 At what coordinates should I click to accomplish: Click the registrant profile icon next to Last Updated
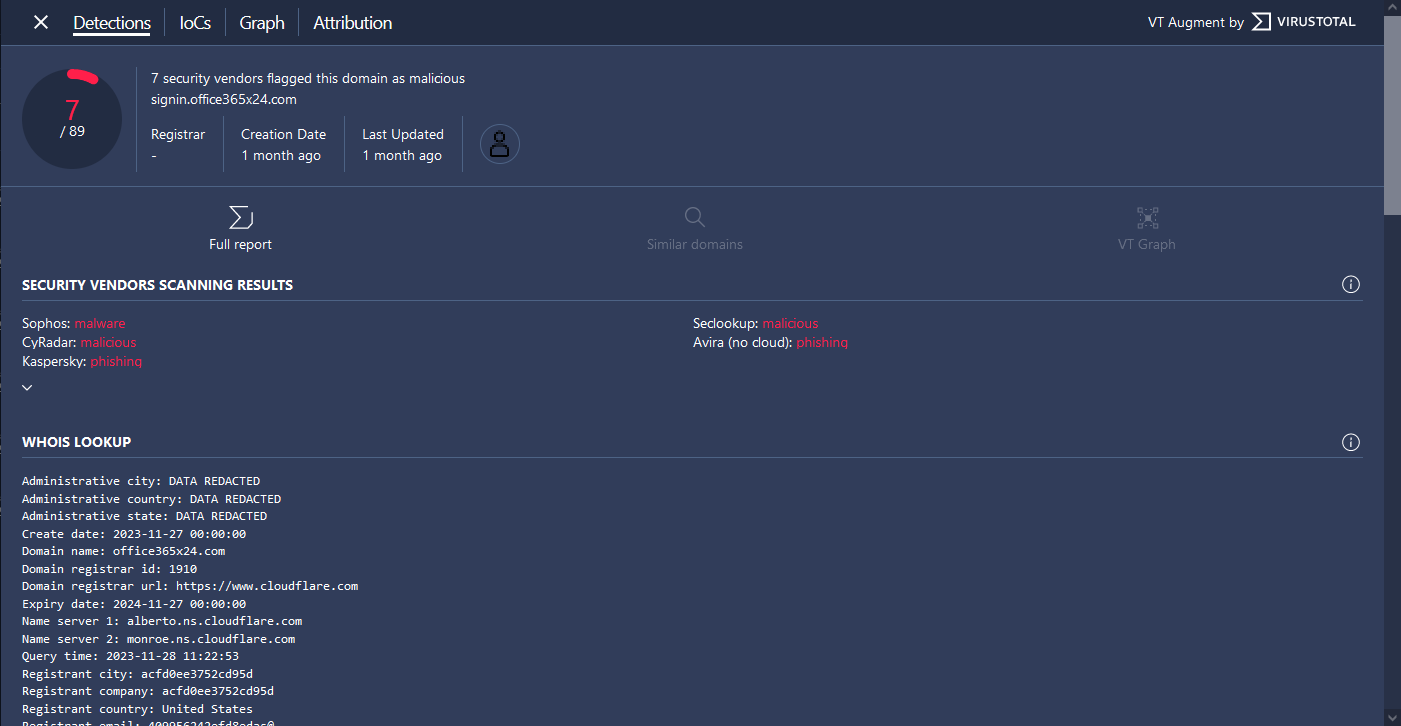click(499, 143)
